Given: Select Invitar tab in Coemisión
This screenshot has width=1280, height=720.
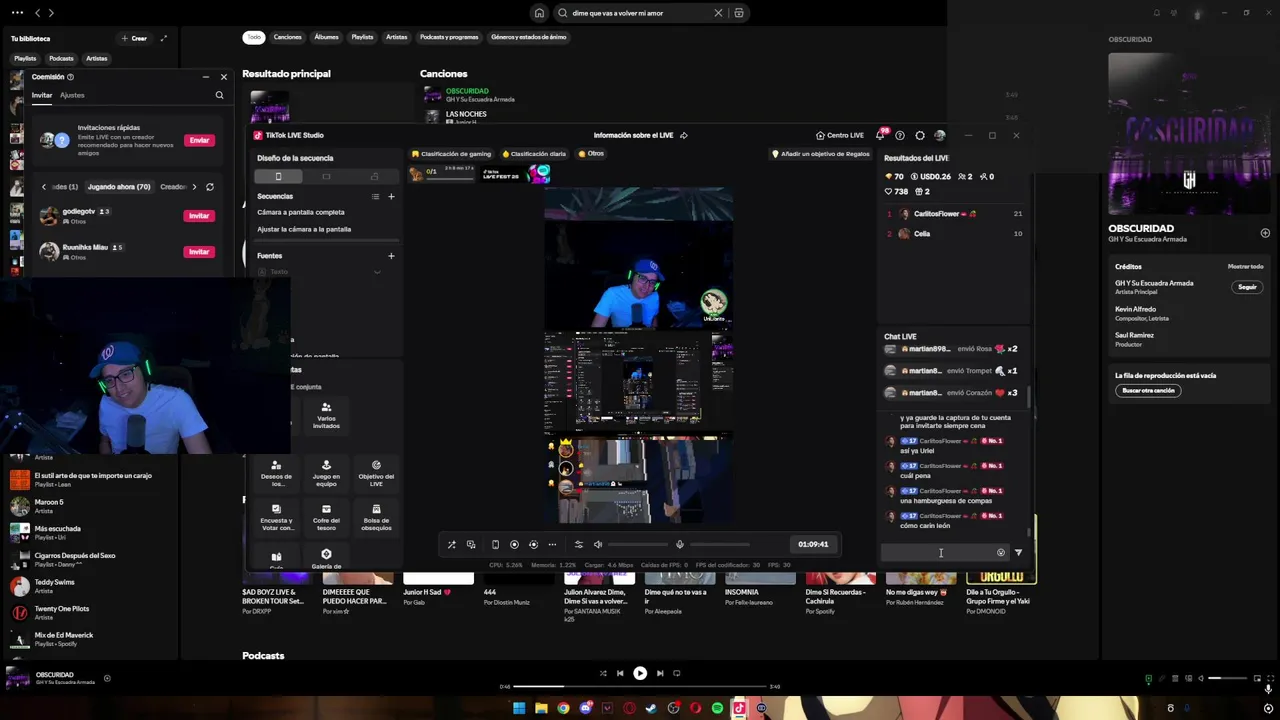Looking at the screenshot, I should point(42,95).
